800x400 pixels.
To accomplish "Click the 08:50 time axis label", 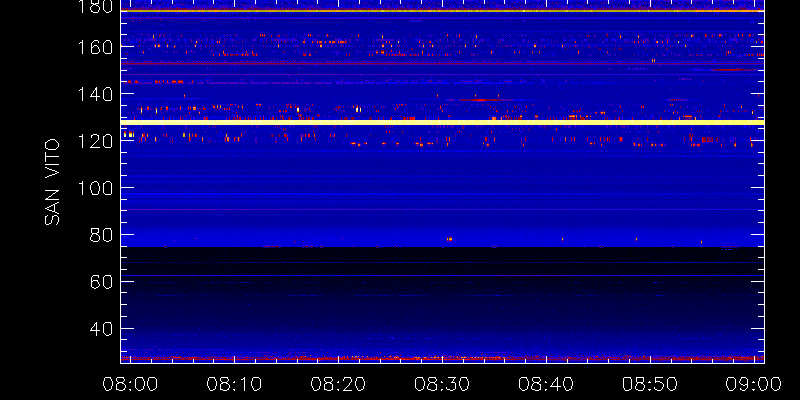I will (651, 384).
